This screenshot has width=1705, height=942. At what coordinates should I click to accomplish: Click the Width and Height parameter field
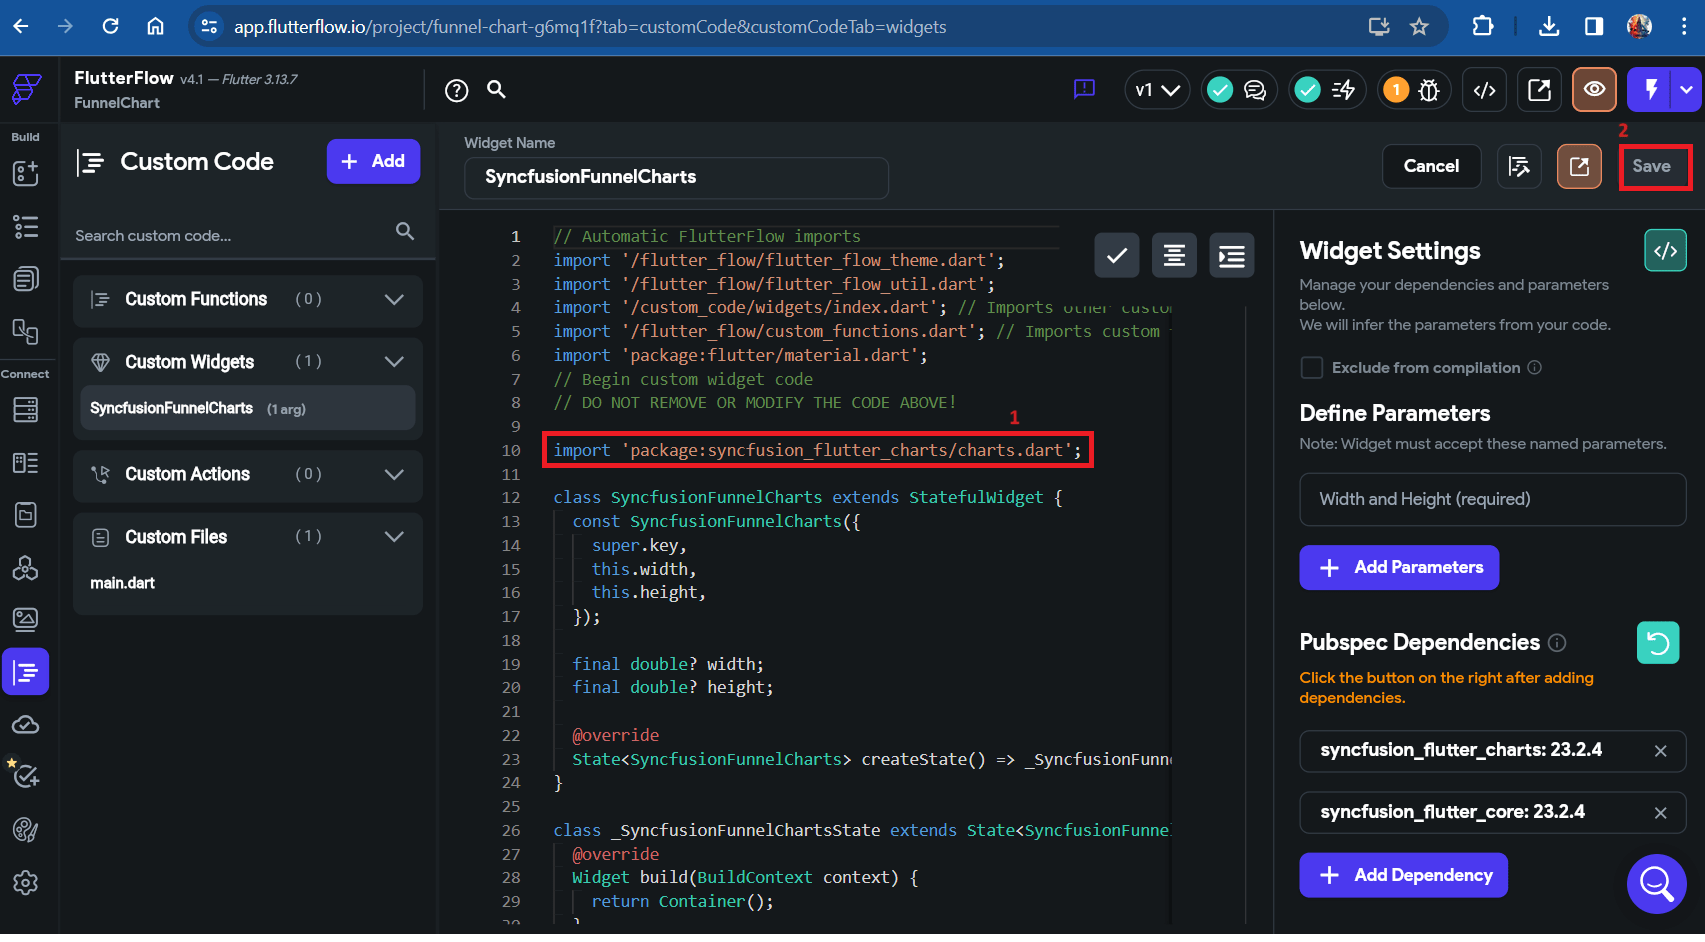(1492, 499)
